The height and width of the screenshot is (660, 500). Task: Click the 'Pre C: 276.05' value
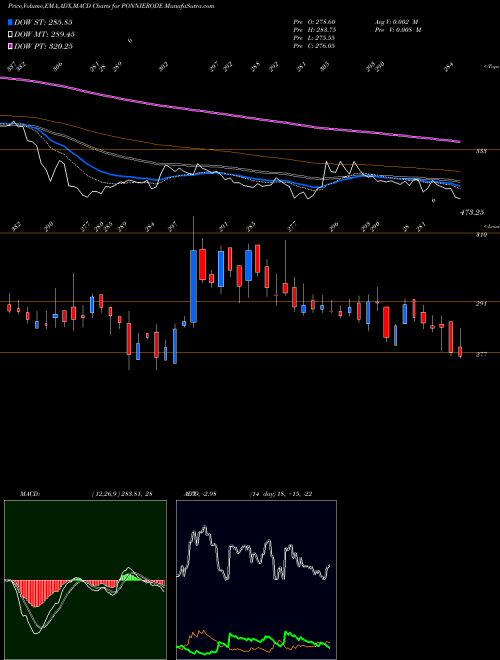(x=314, y=46)
